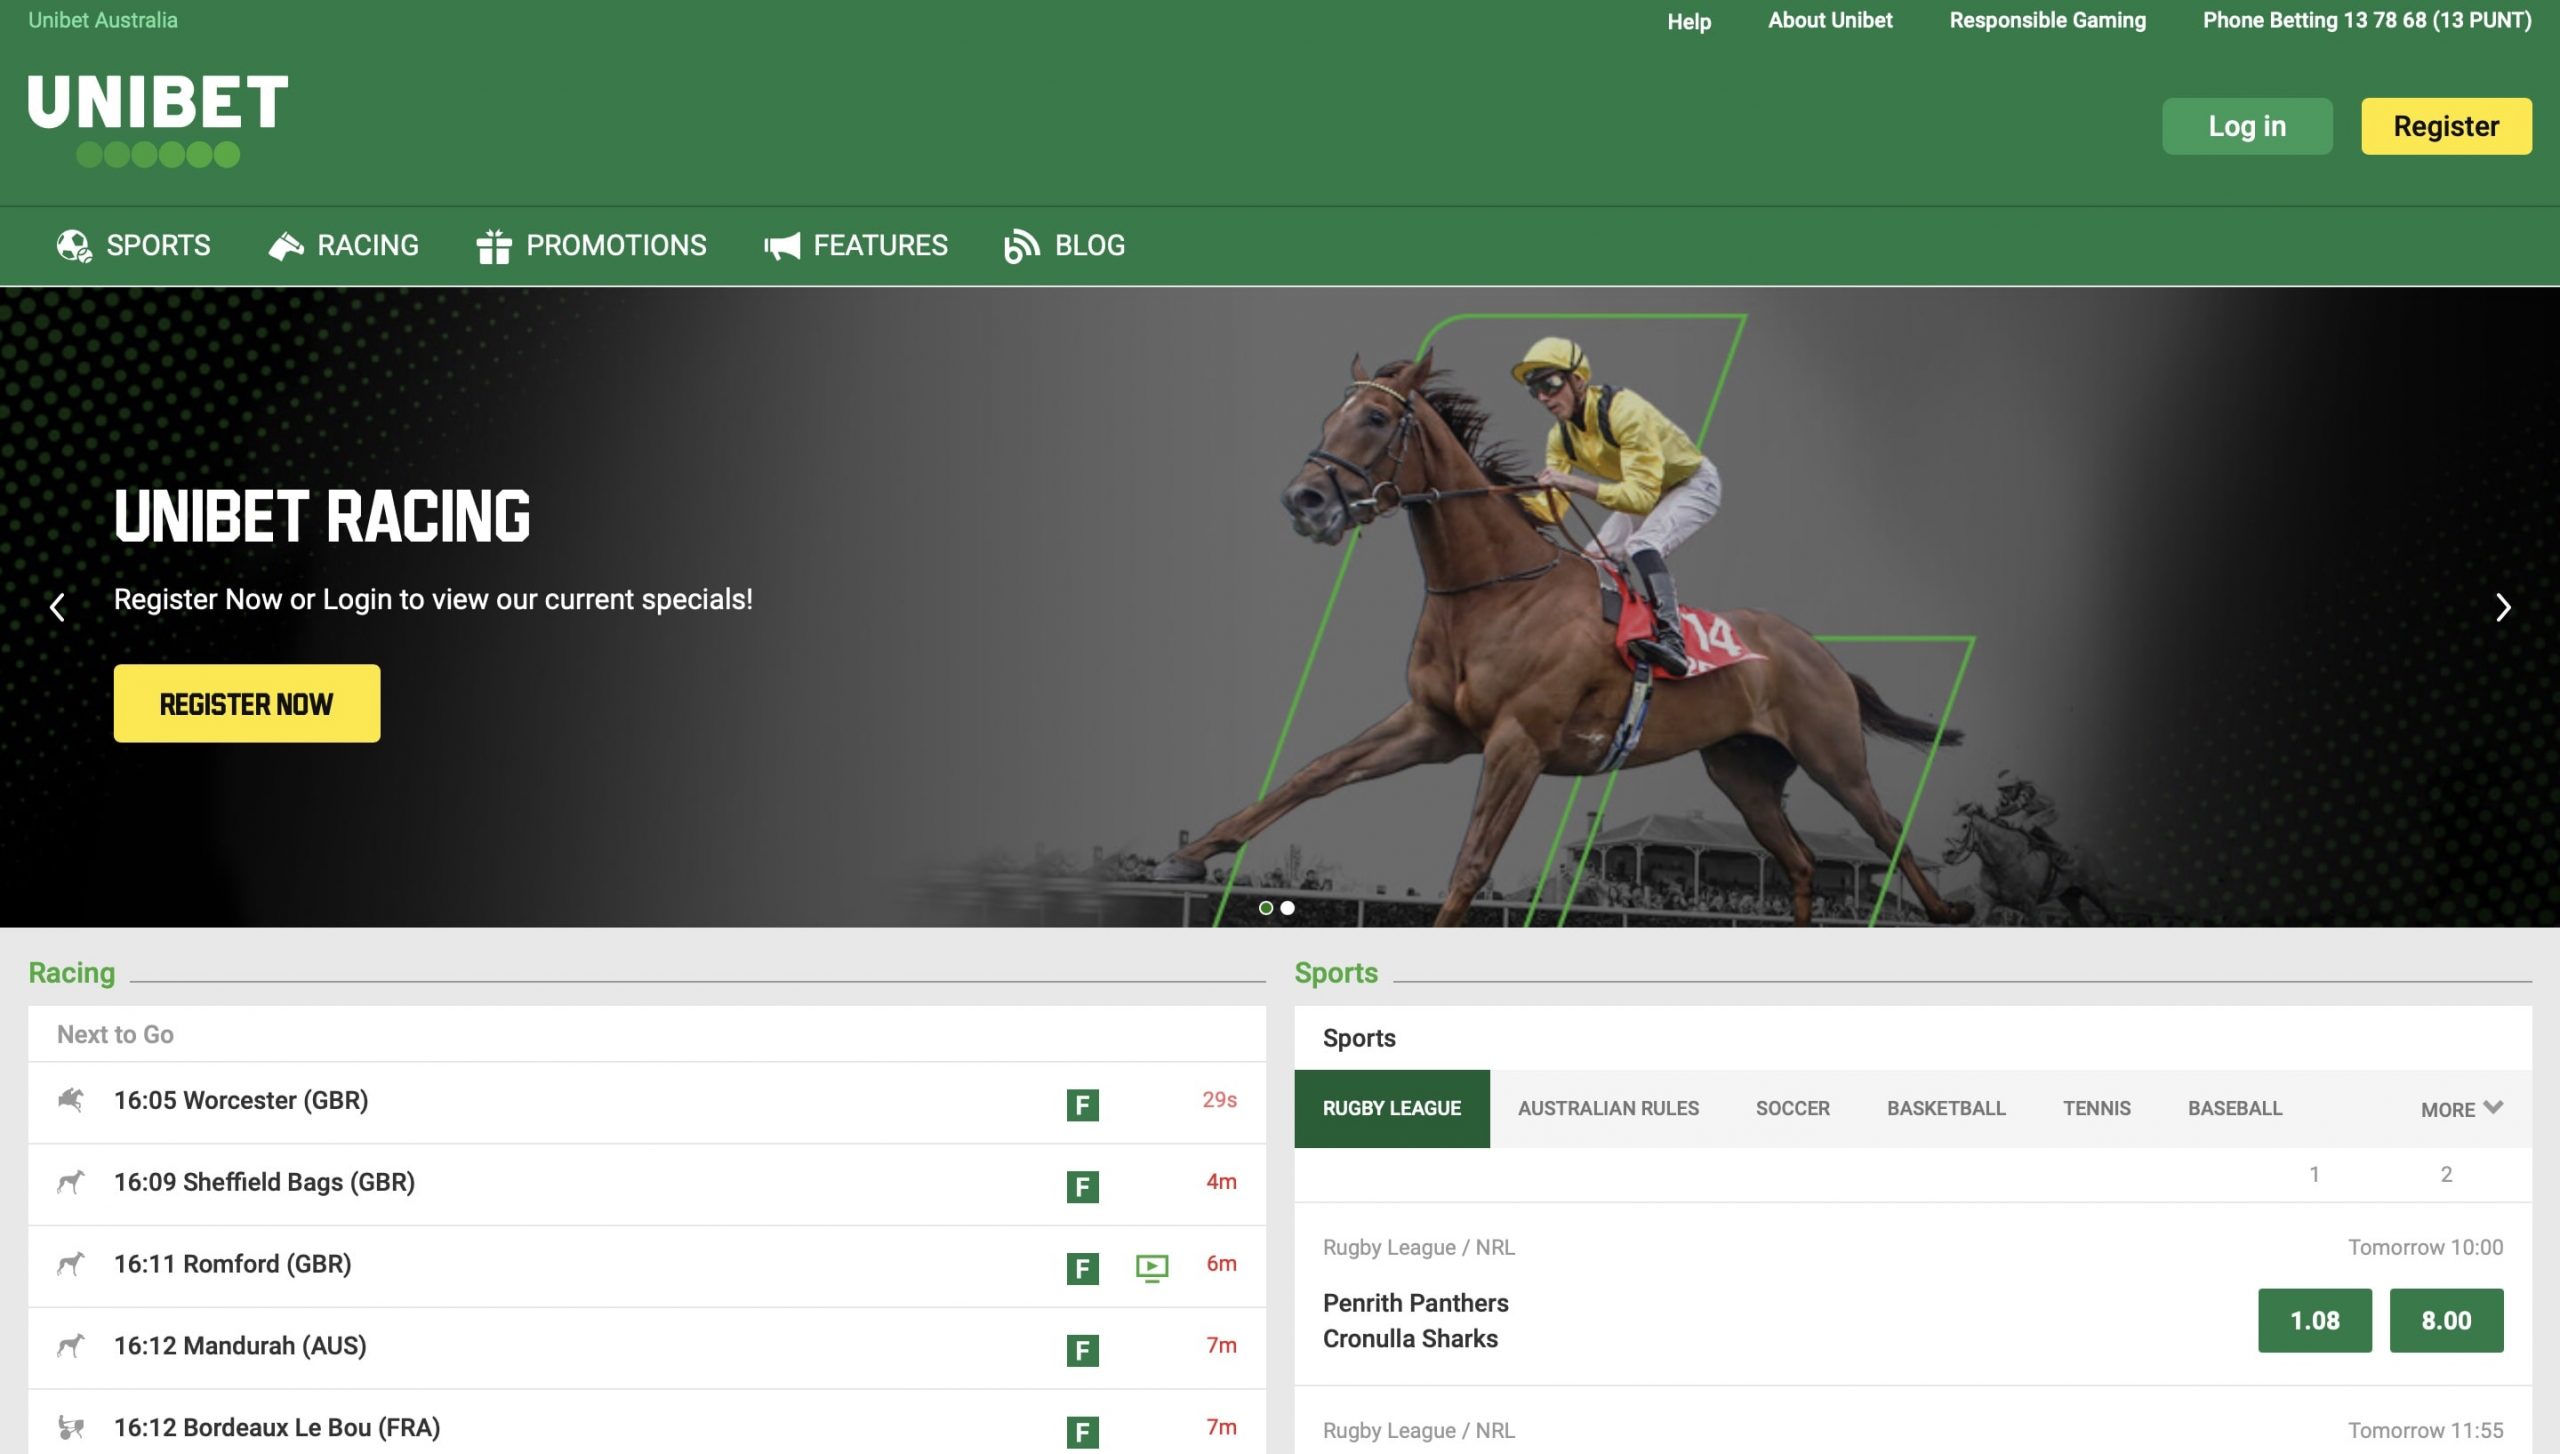Click the 29s countdown on Worcester row
The height and width of the screenshot is (1454, 2560).
tap(1219, 1100)
